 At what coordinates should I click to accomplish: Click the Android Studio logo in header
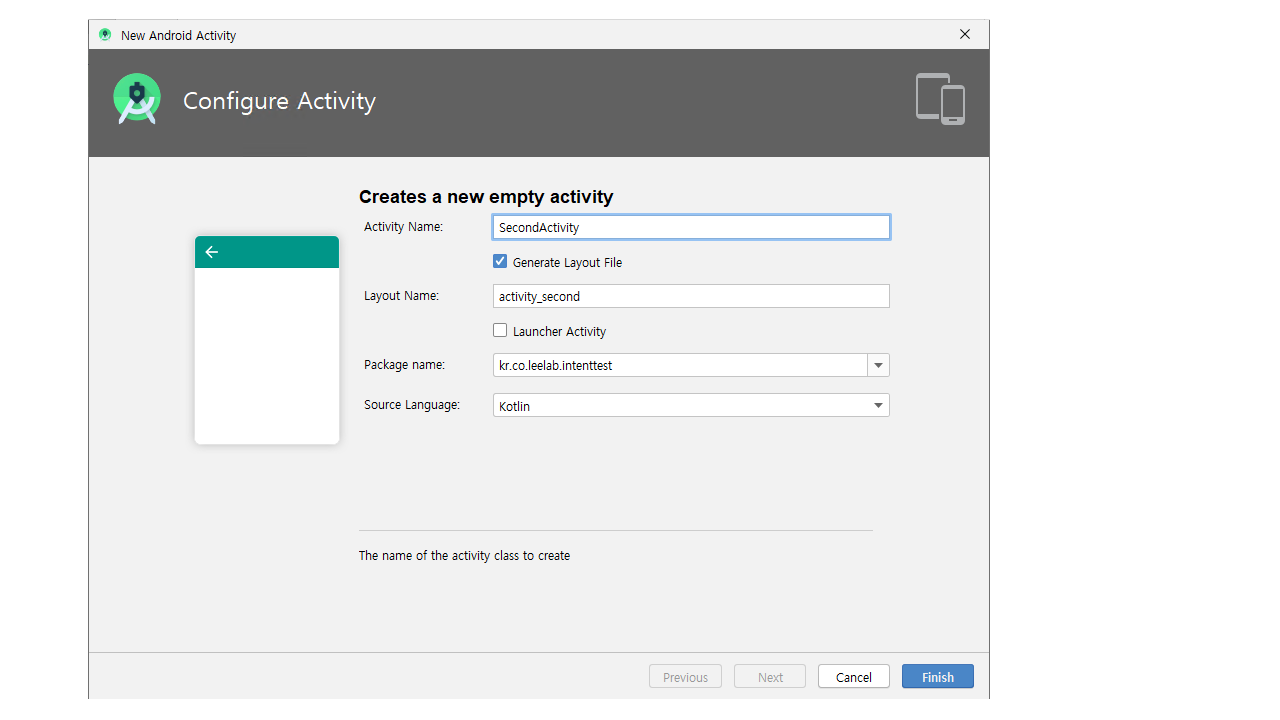[x=137, y=99]
